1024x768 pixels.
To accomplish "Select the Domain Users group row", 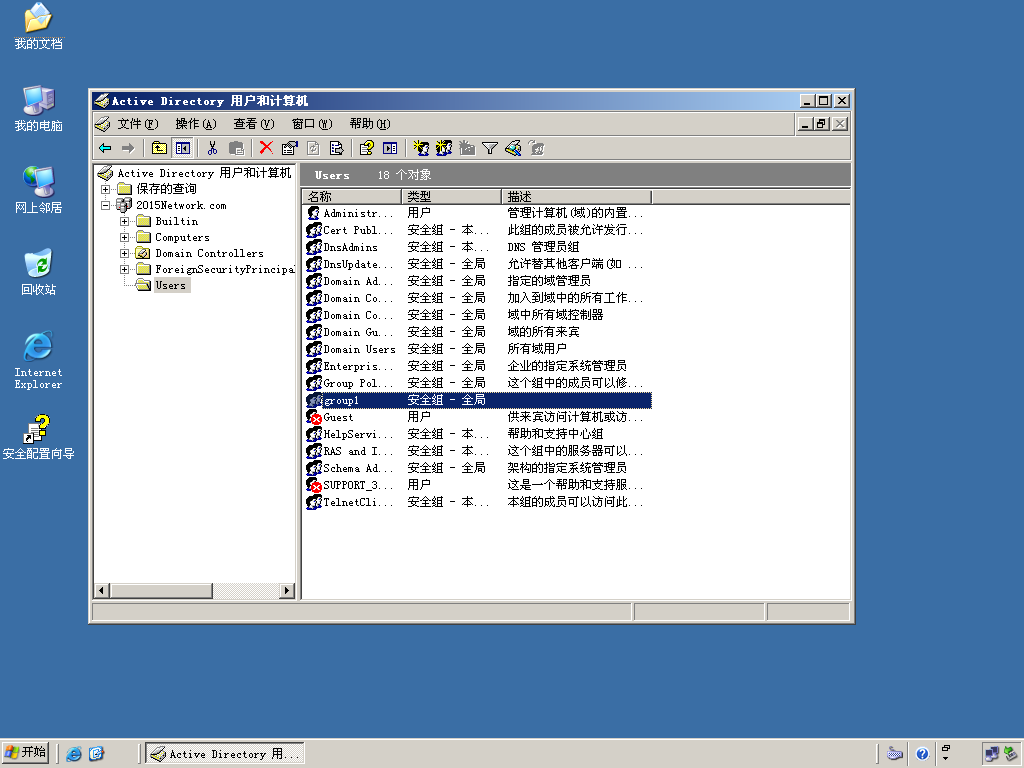I will [478, 349].
